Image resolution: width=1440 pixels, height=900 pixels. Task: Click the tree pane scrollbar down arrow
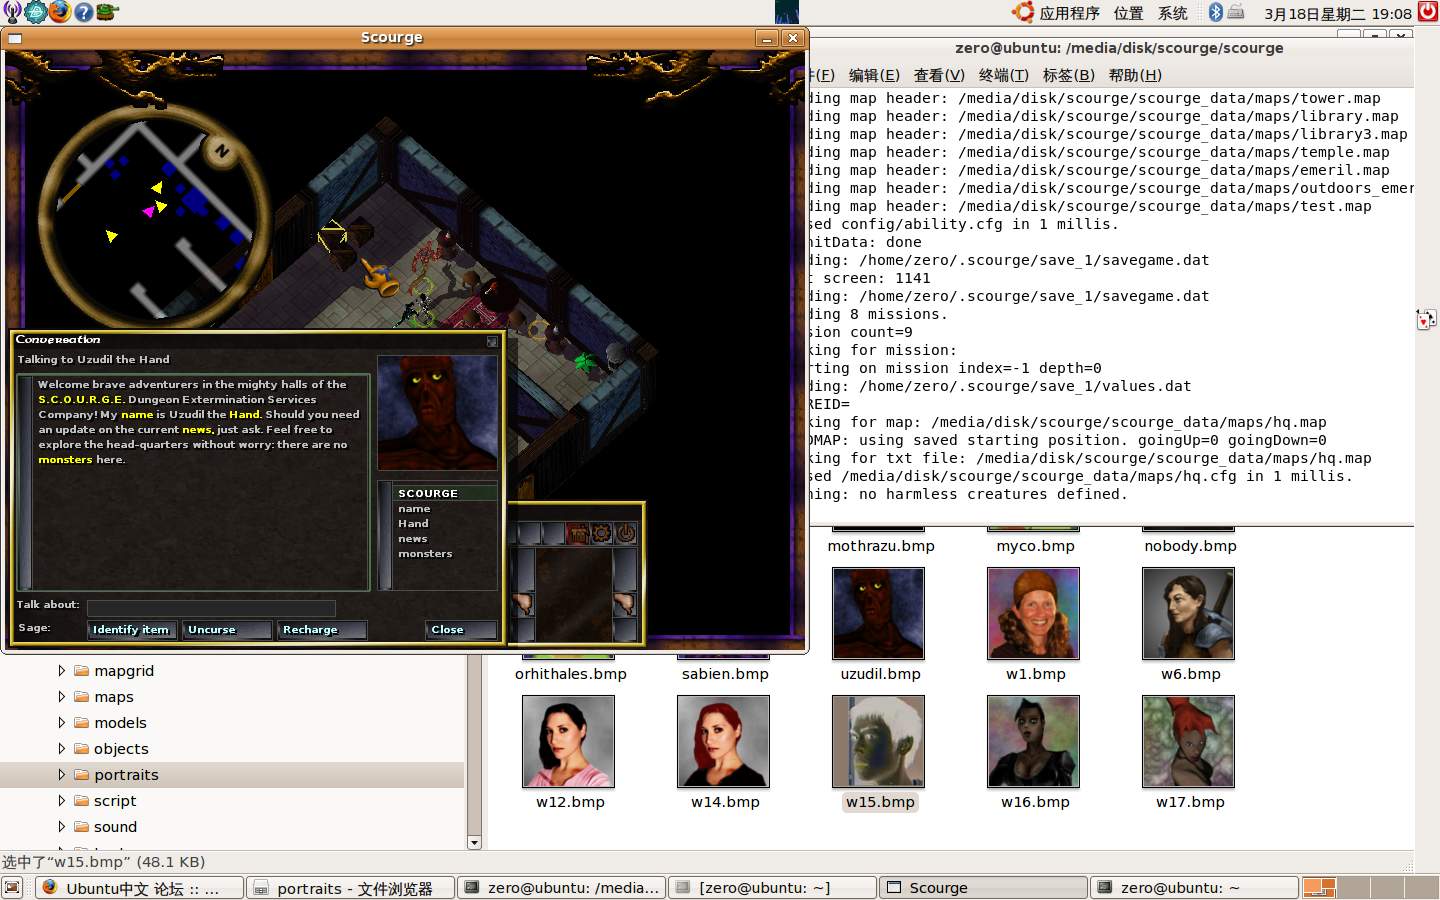474,842
